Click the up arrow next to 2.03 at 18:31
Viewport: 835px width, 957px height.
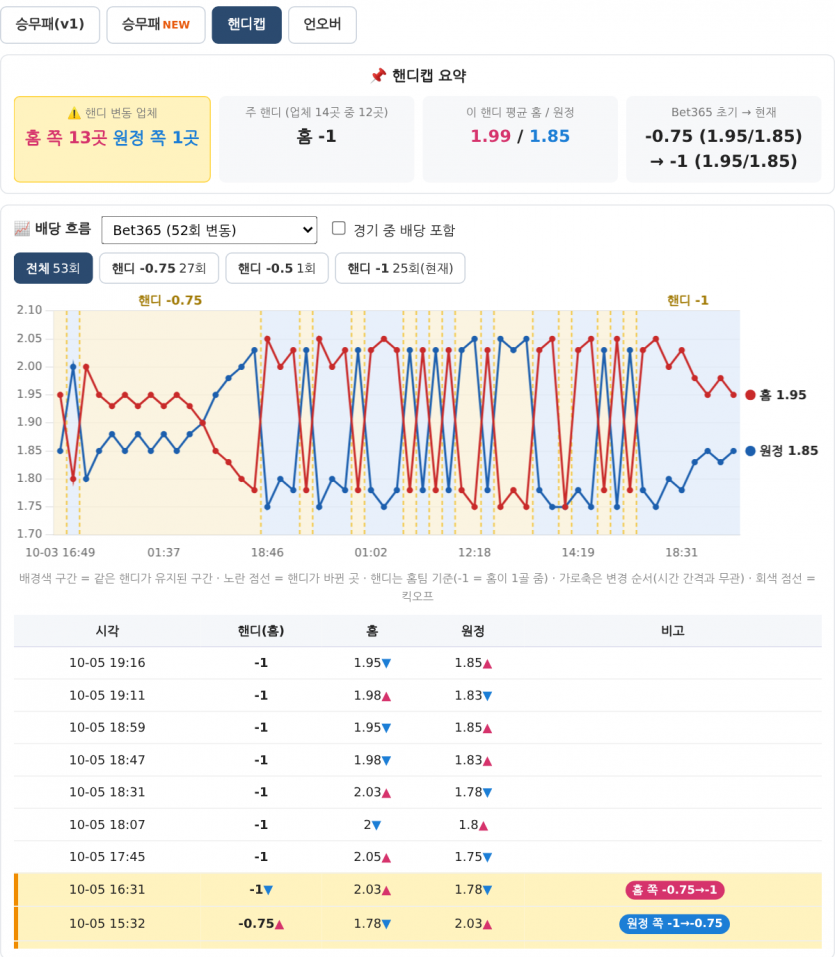coord(386,793)
